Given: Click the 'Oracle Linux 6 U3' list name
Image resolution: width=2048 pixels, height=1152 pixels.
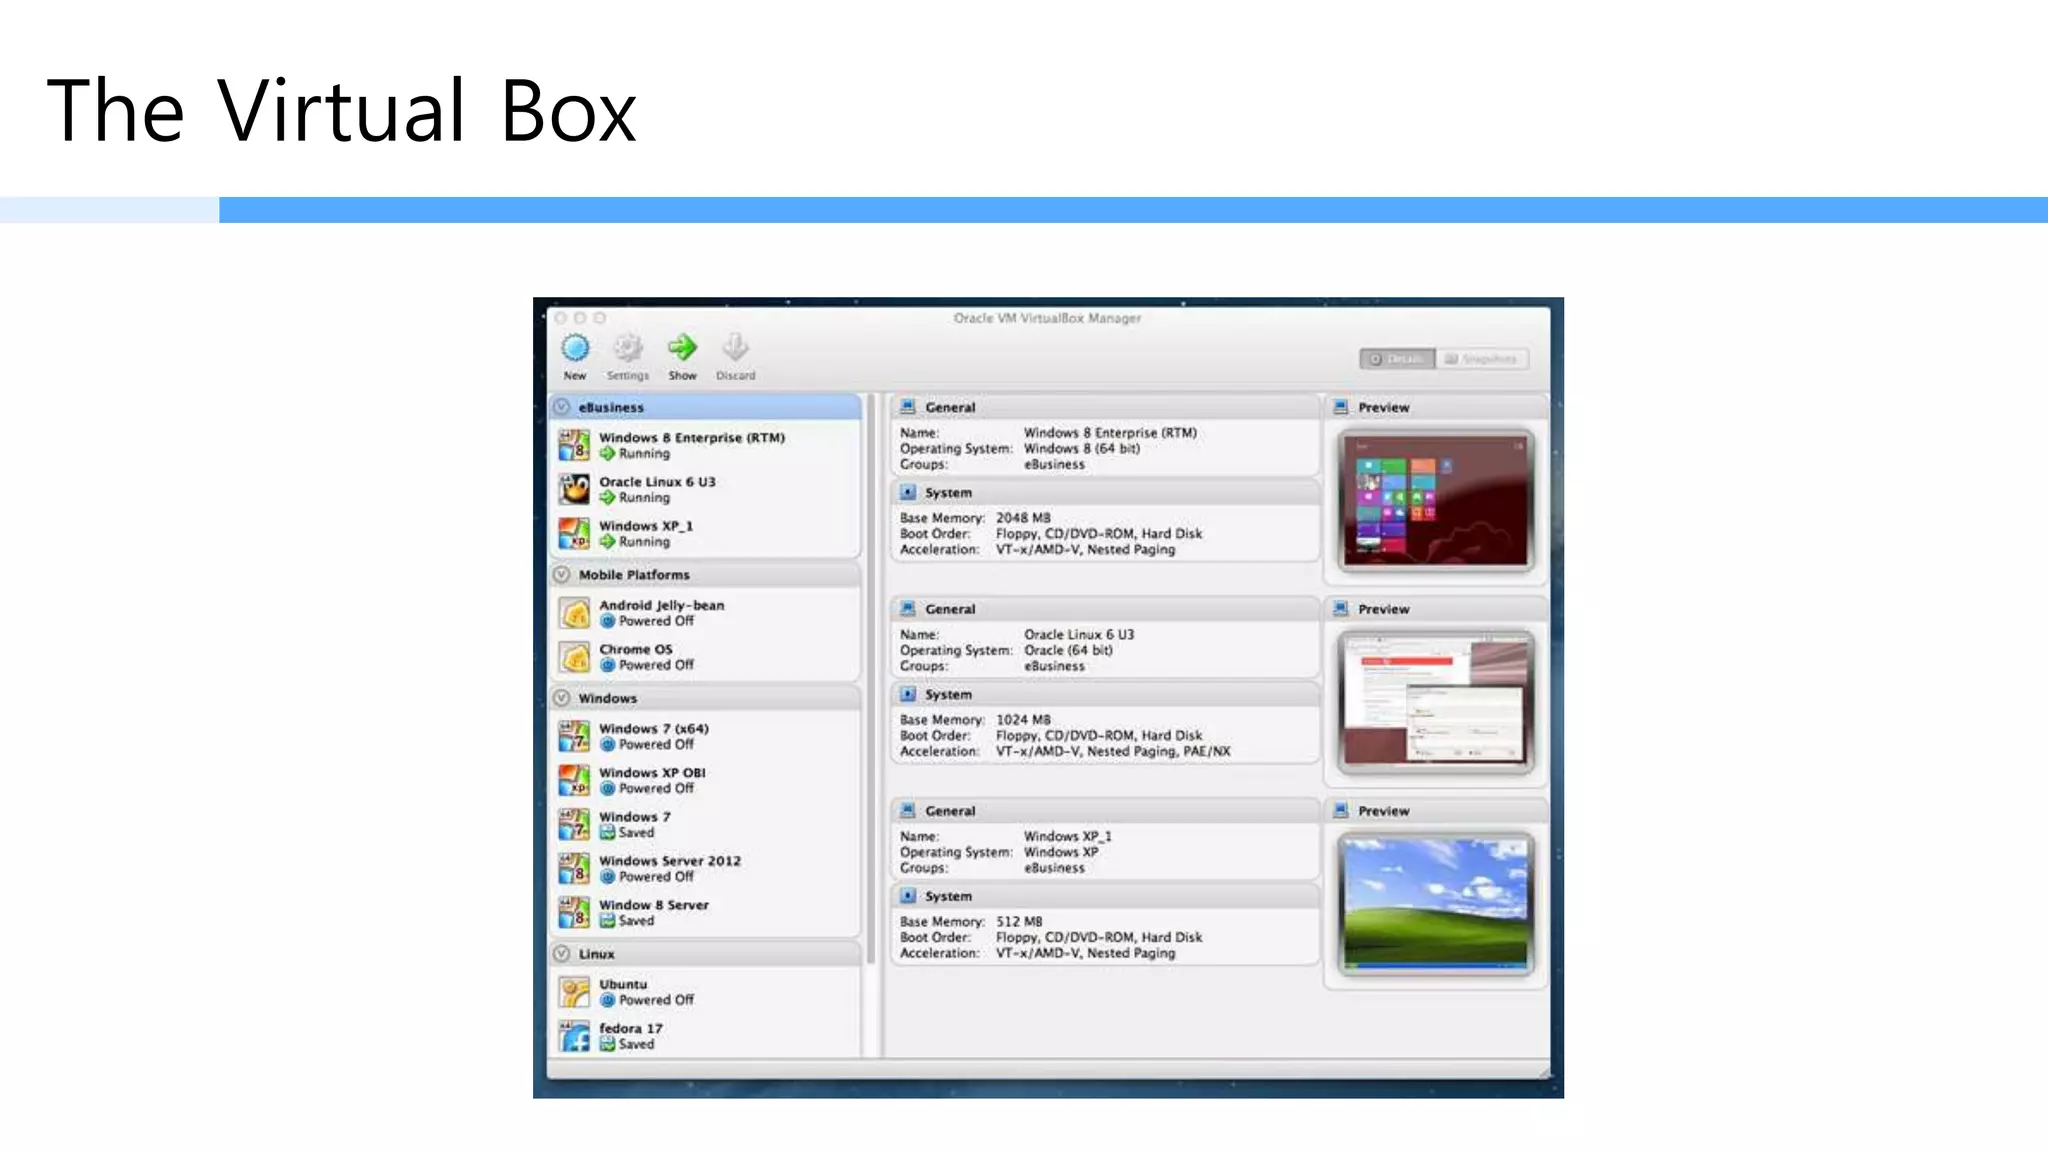Looking at the screenshot, I should click(x=657, y=482).
